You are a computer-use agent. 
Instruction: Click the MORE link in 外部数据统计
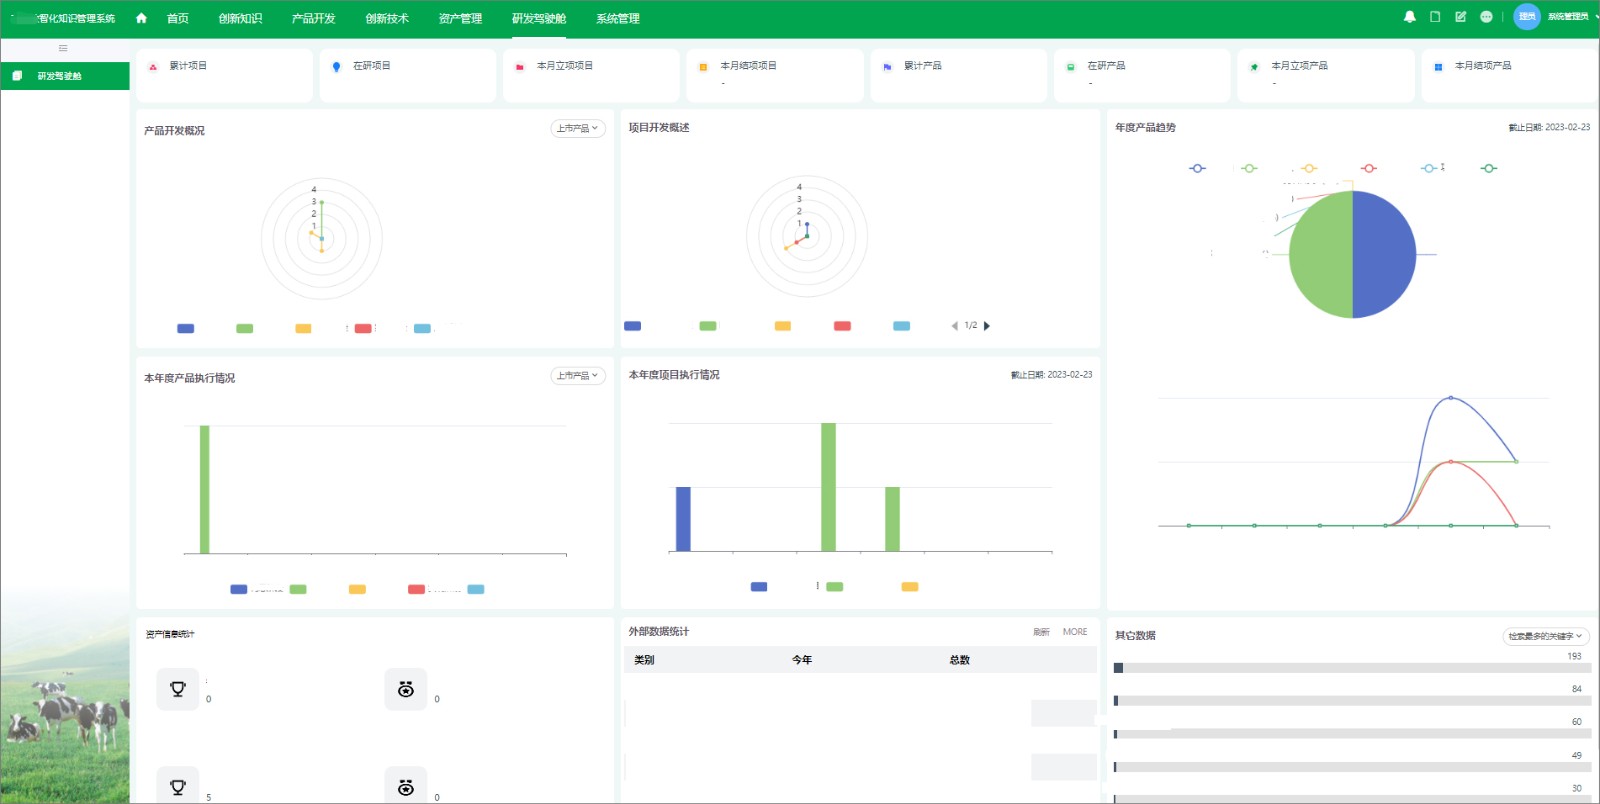[x=1075, y=632]
